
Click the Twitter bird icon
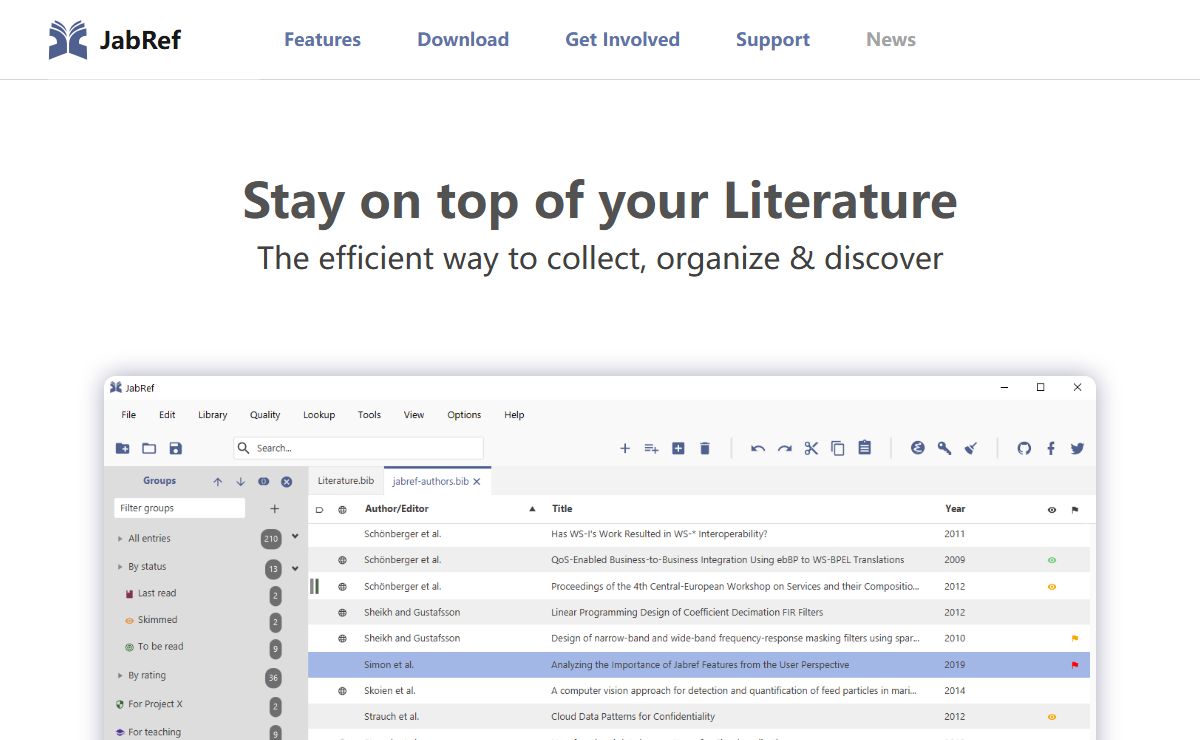[1077, 448]
